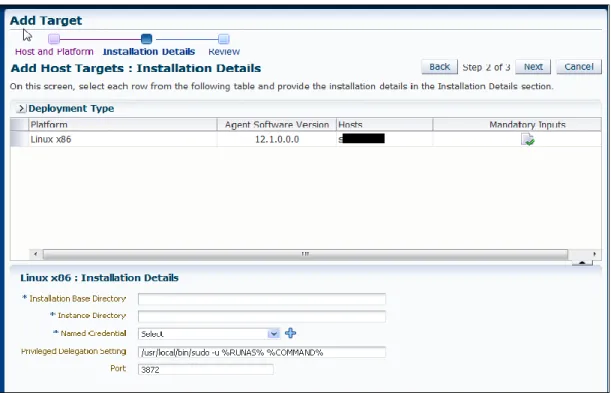
Task: Click the table scrollbar right arrow
Action: (x=594, y=254)
